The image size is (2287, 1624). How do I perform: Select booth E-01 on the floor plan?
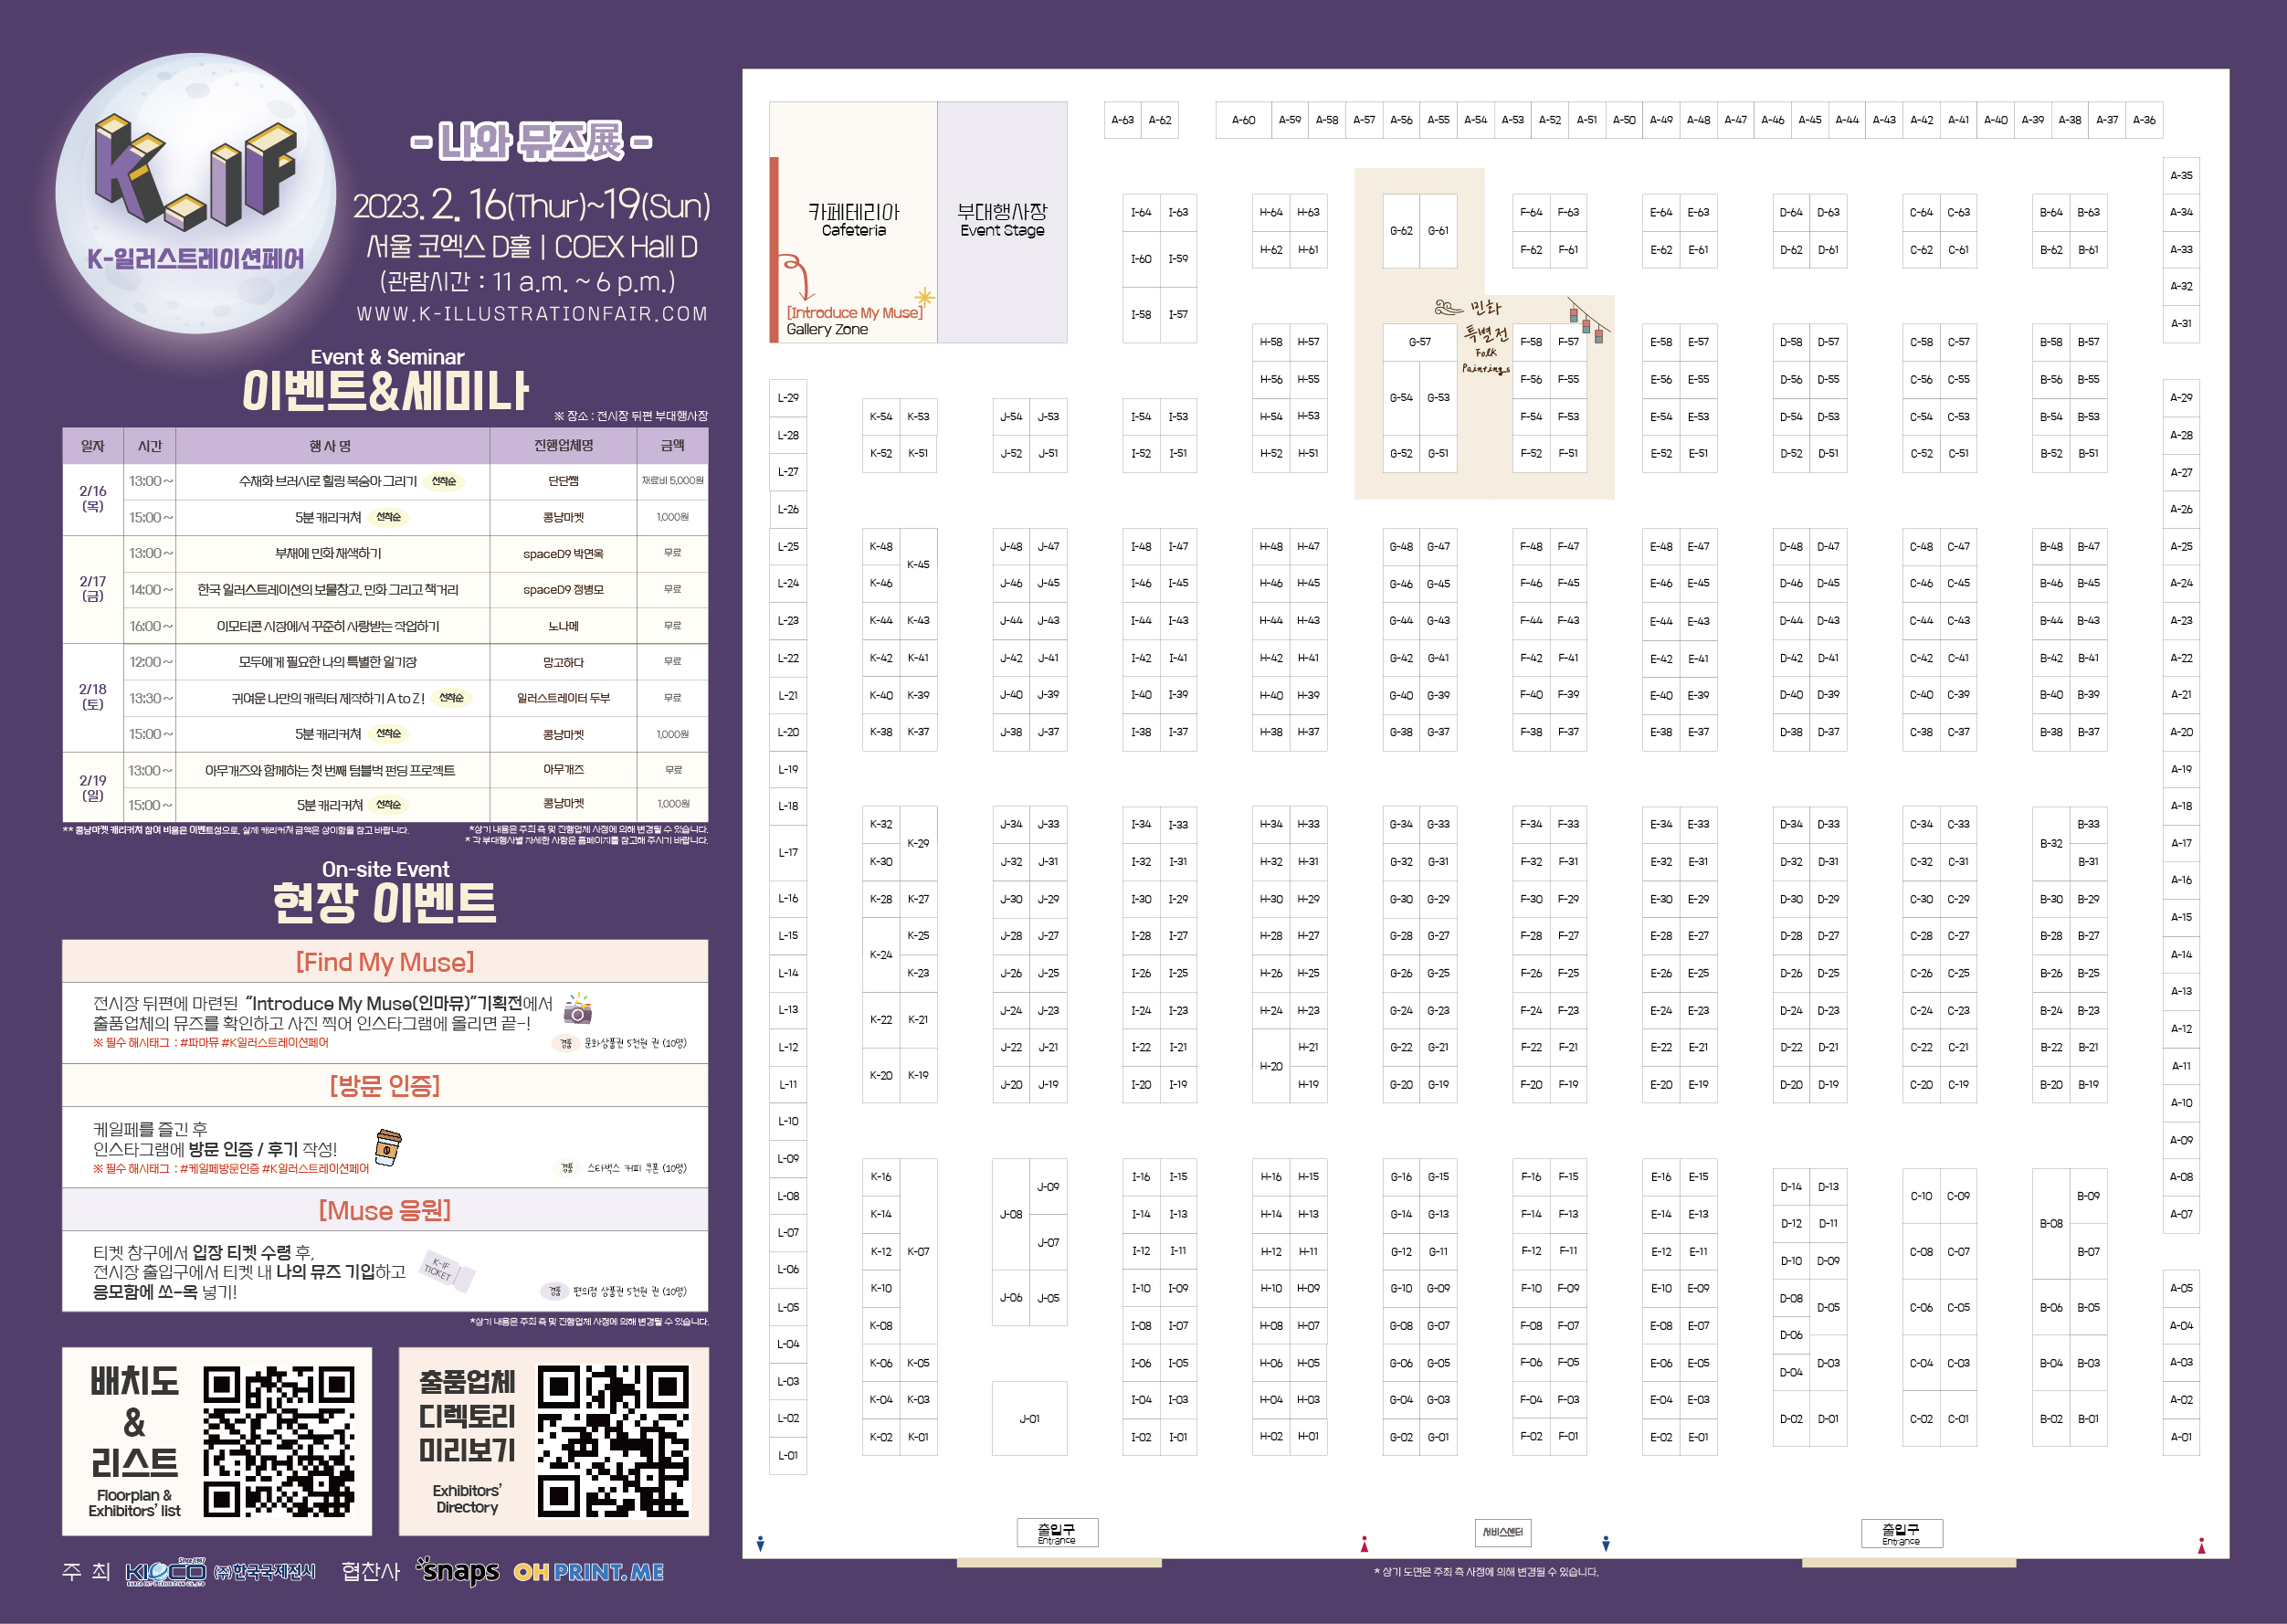(x=1698, y=1437)
